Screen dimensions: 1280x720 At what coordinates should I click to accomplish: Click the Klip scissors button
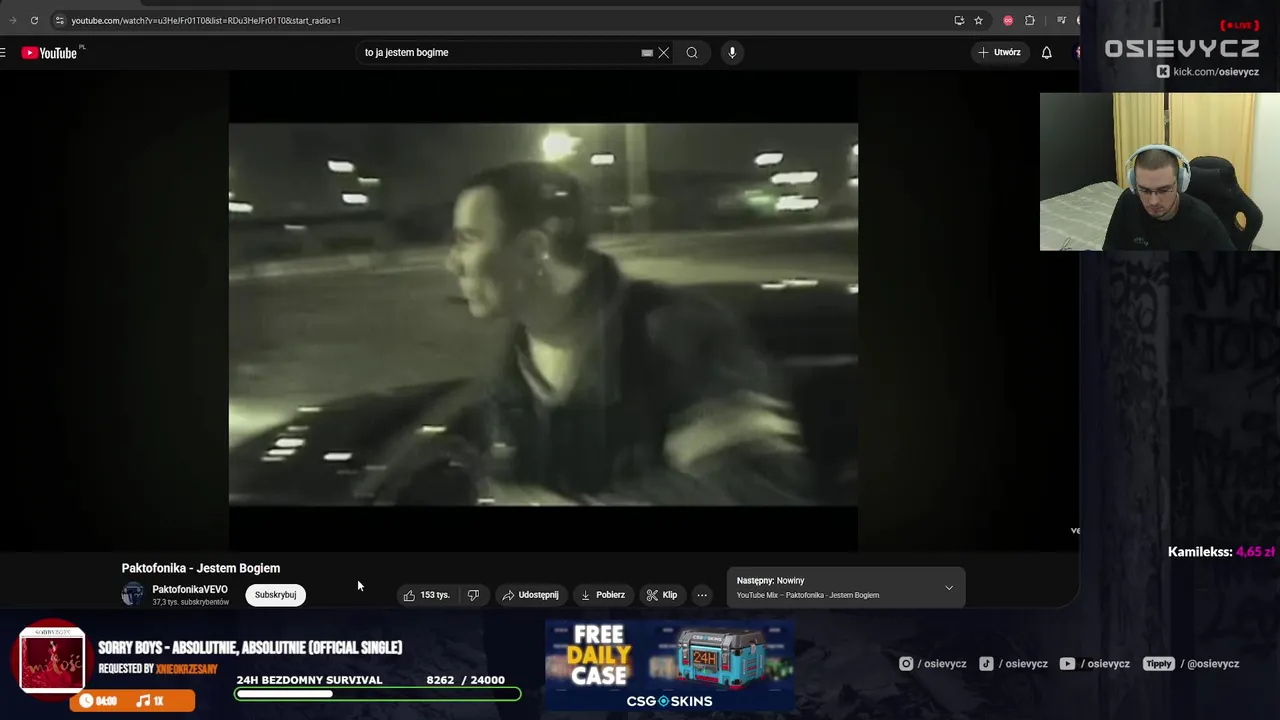(x=662, y=595)
